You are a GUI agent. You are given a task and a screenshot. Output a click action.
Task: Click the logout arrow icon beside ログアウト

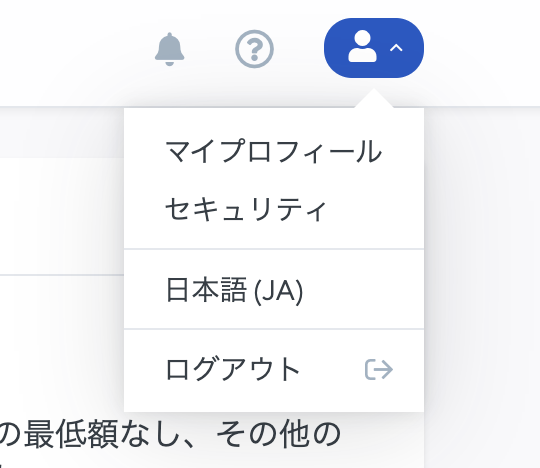pos(379,370)
